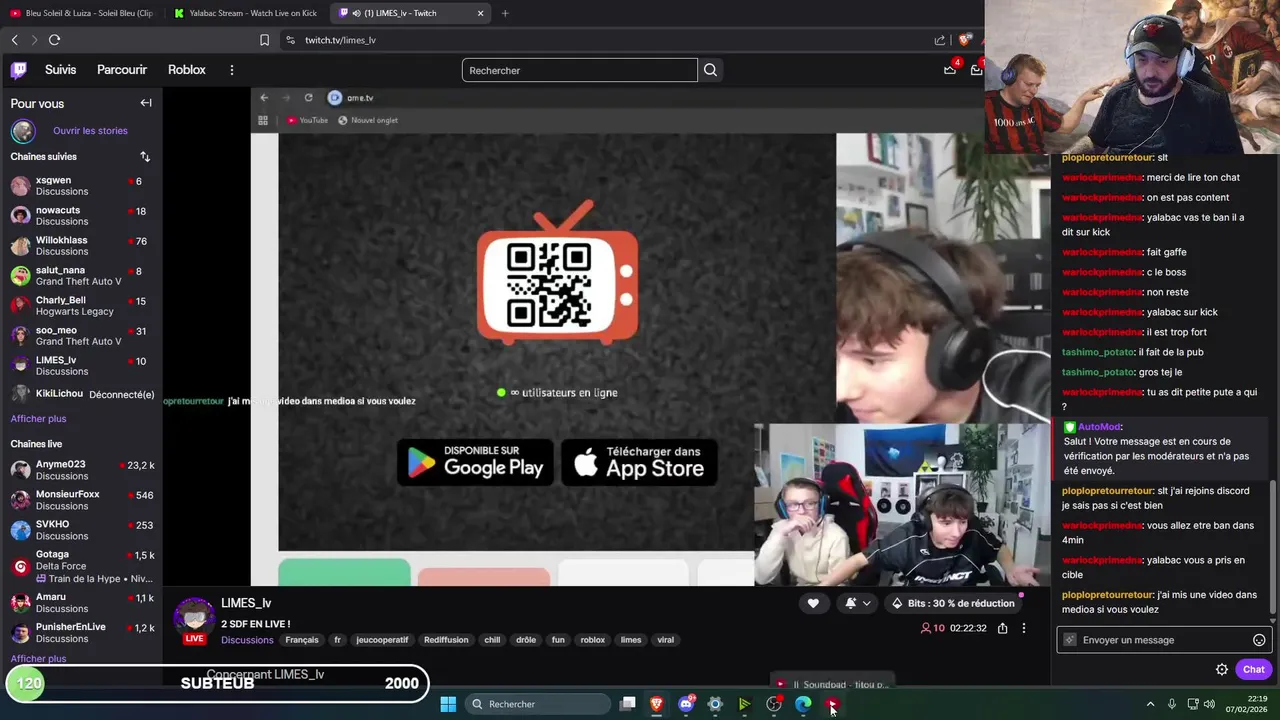The width and height of the screenshot is (1280, 720).
Task: Open the Parcourir menu item
Action: coord(122,70)
